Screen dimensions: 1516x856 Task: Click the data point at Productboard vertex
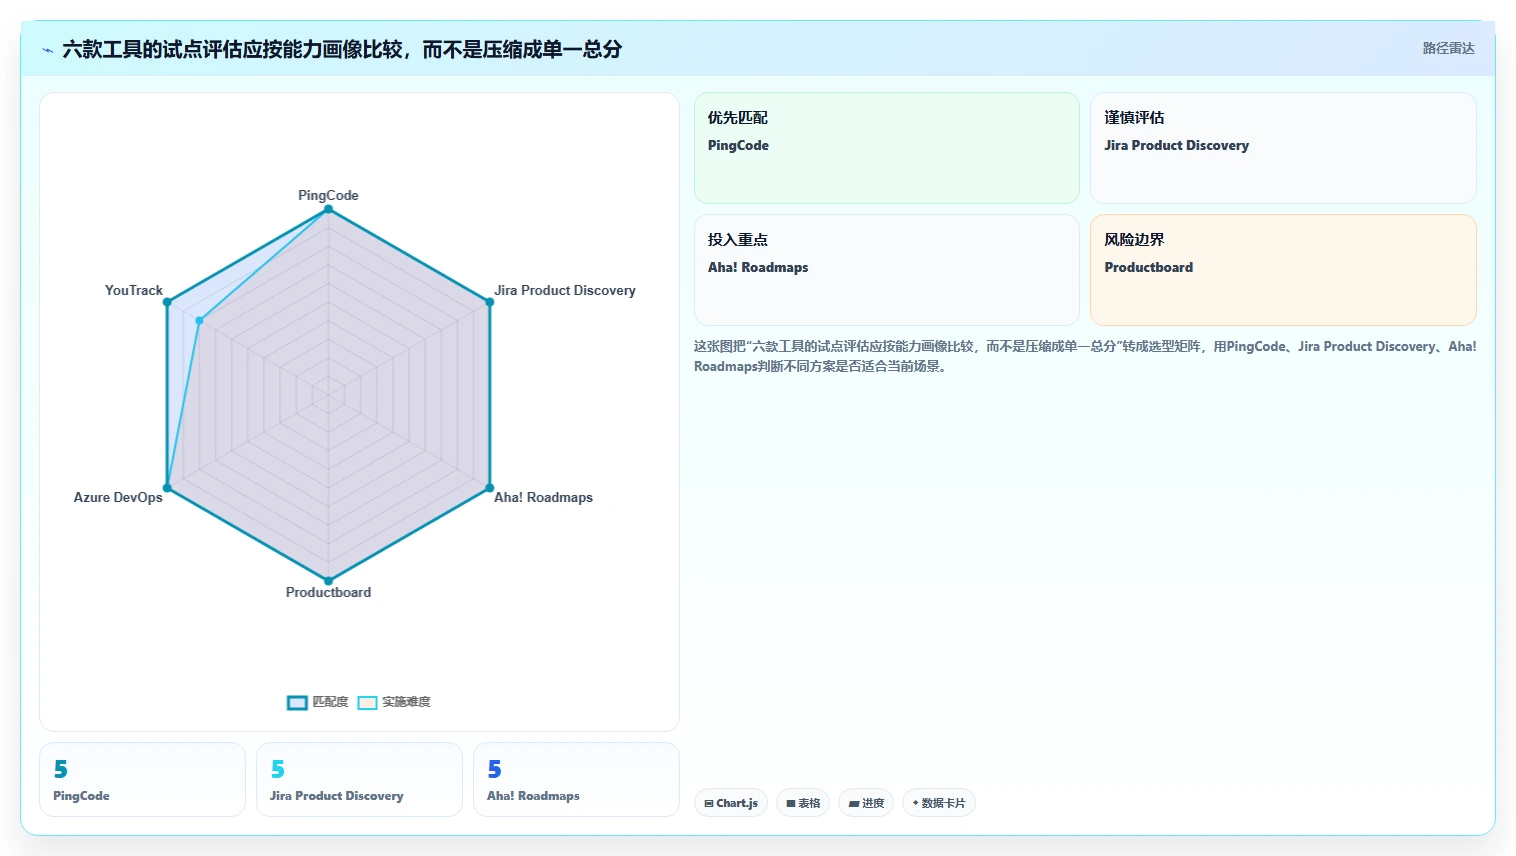[x=328, y=581]
